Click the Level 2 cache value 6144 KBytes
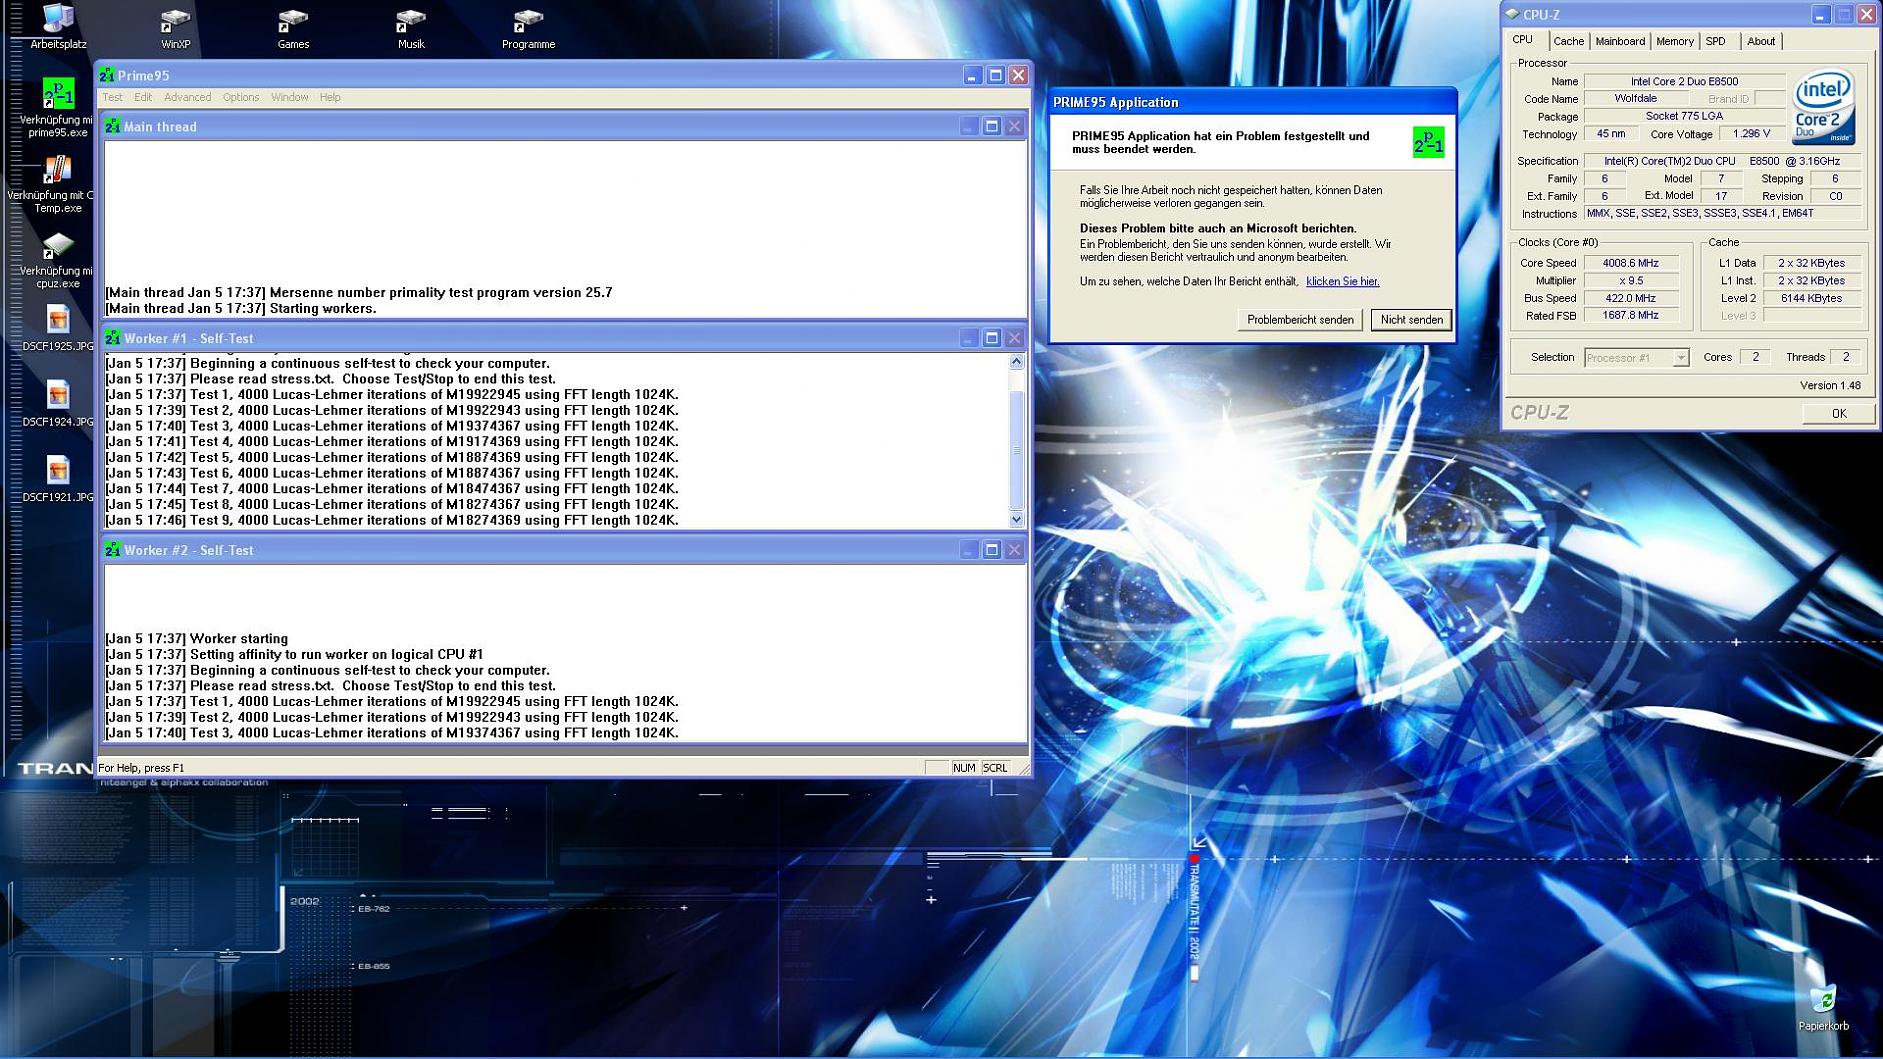Image resolution: width=1883 pixels, height=1059 pixels. 1811,299
